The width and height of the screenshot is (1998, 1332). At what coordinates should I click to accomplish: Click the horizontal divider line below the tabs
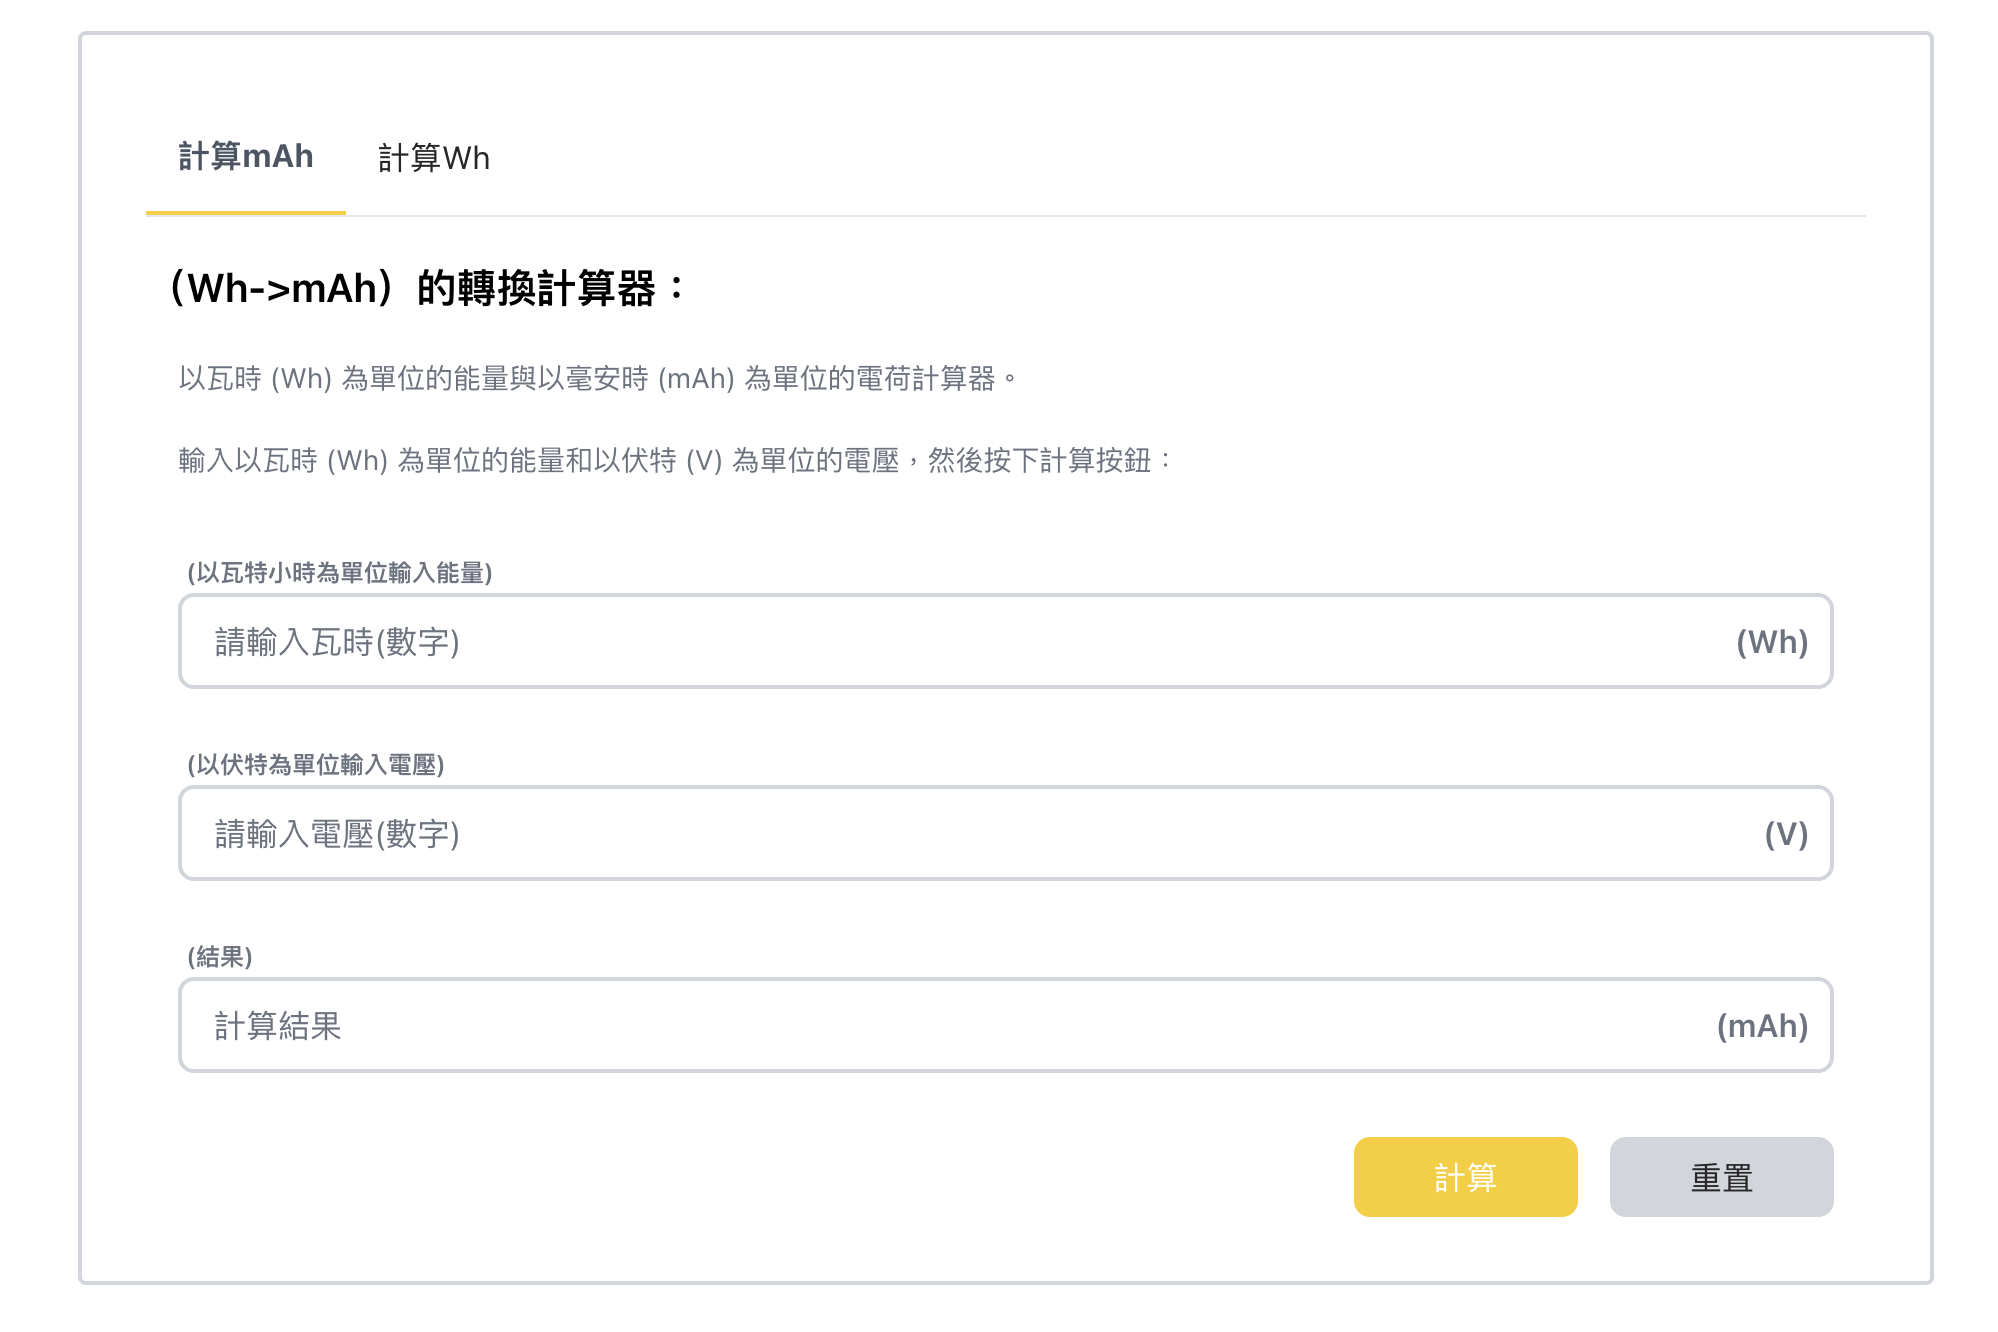coord(1100,215)
